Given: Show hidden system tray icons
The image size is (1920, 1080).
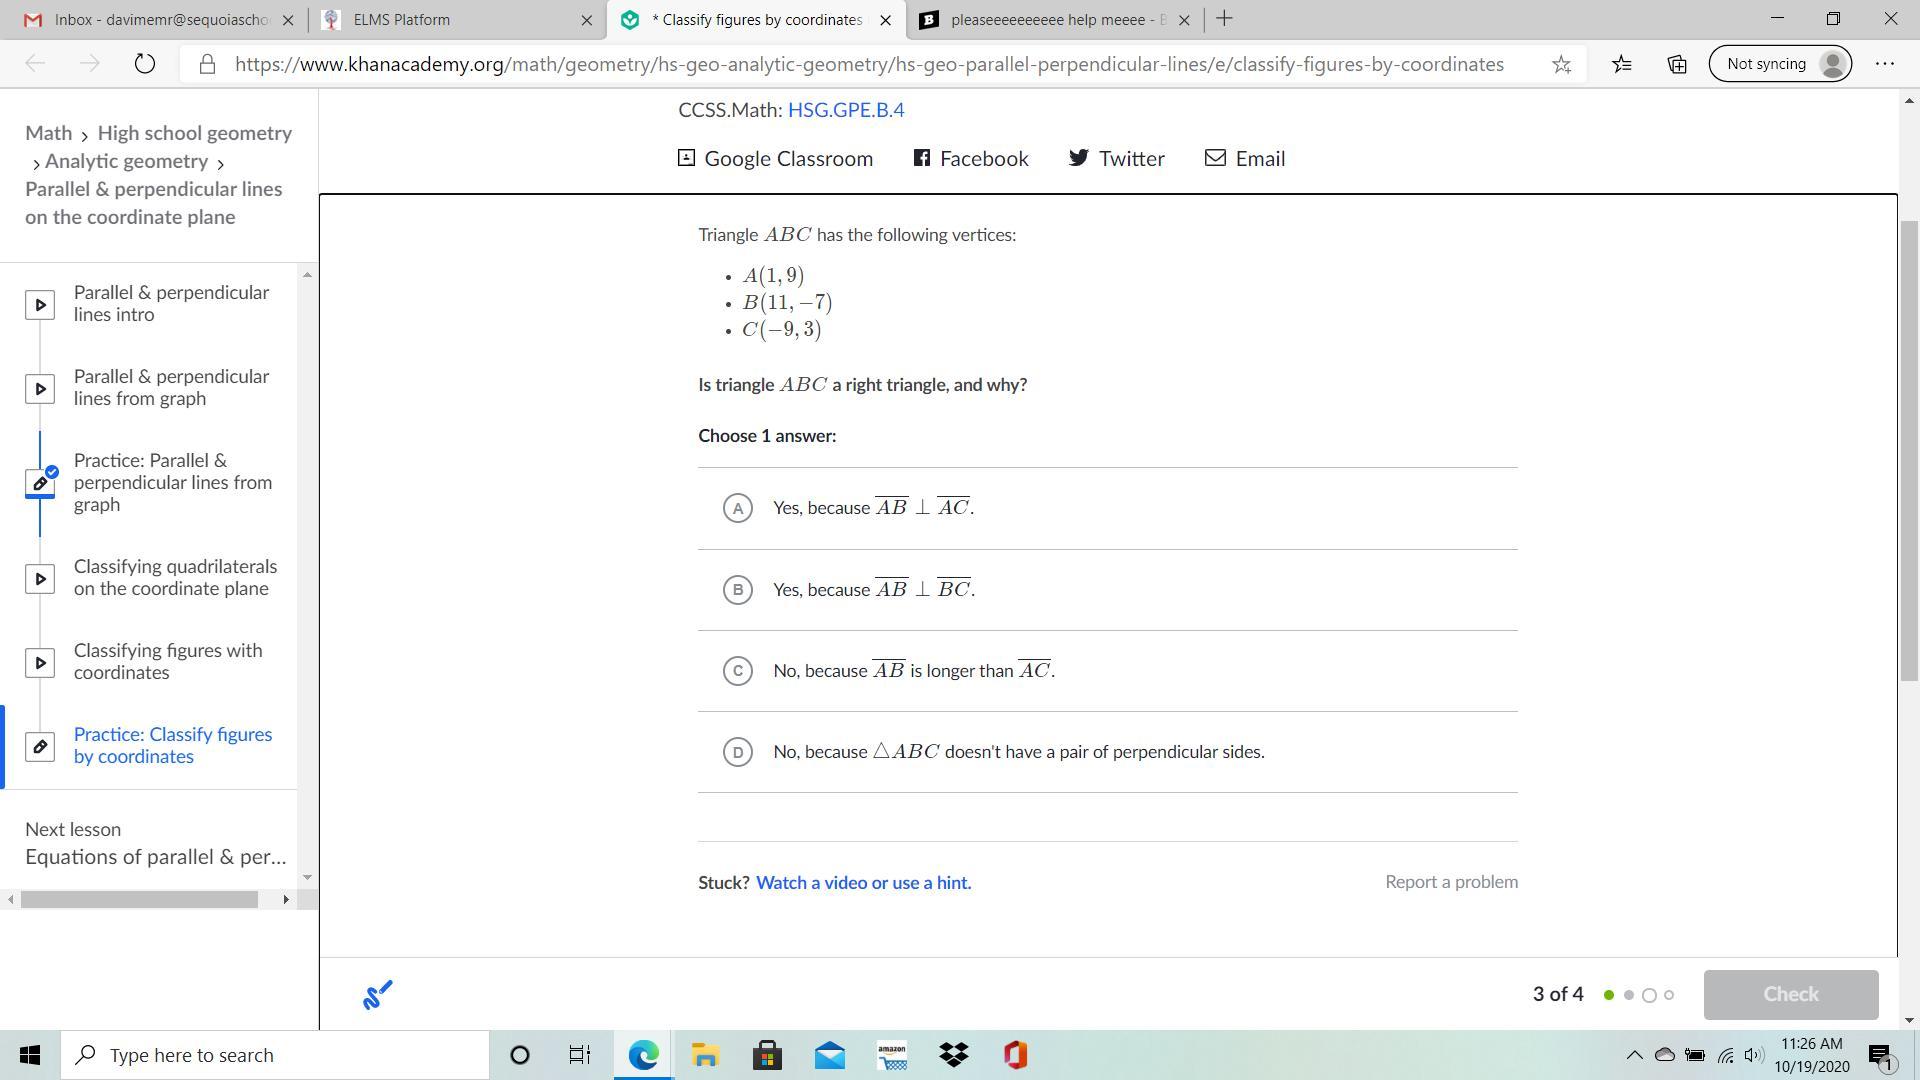Looking at the screenshot, I should click(1634, 1055).
